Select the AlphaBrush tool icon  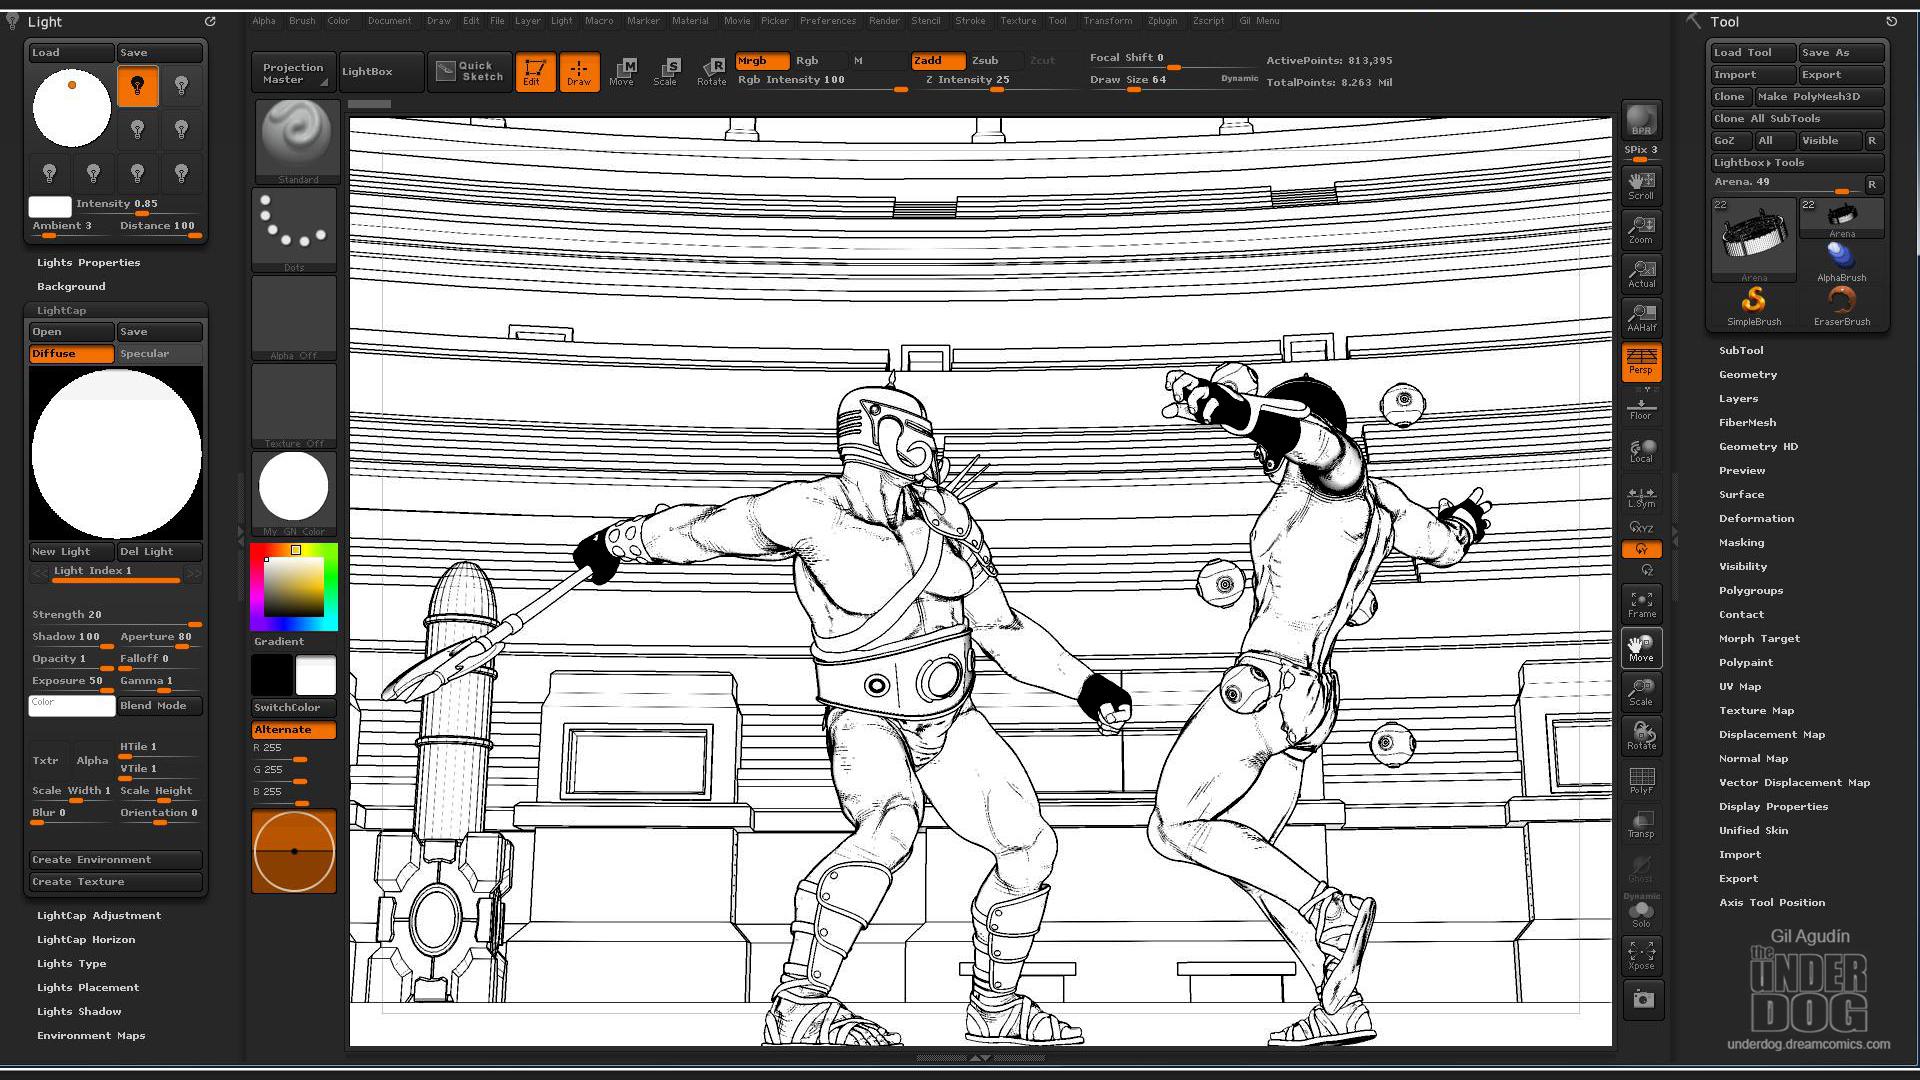click(x=1841, y=261)
